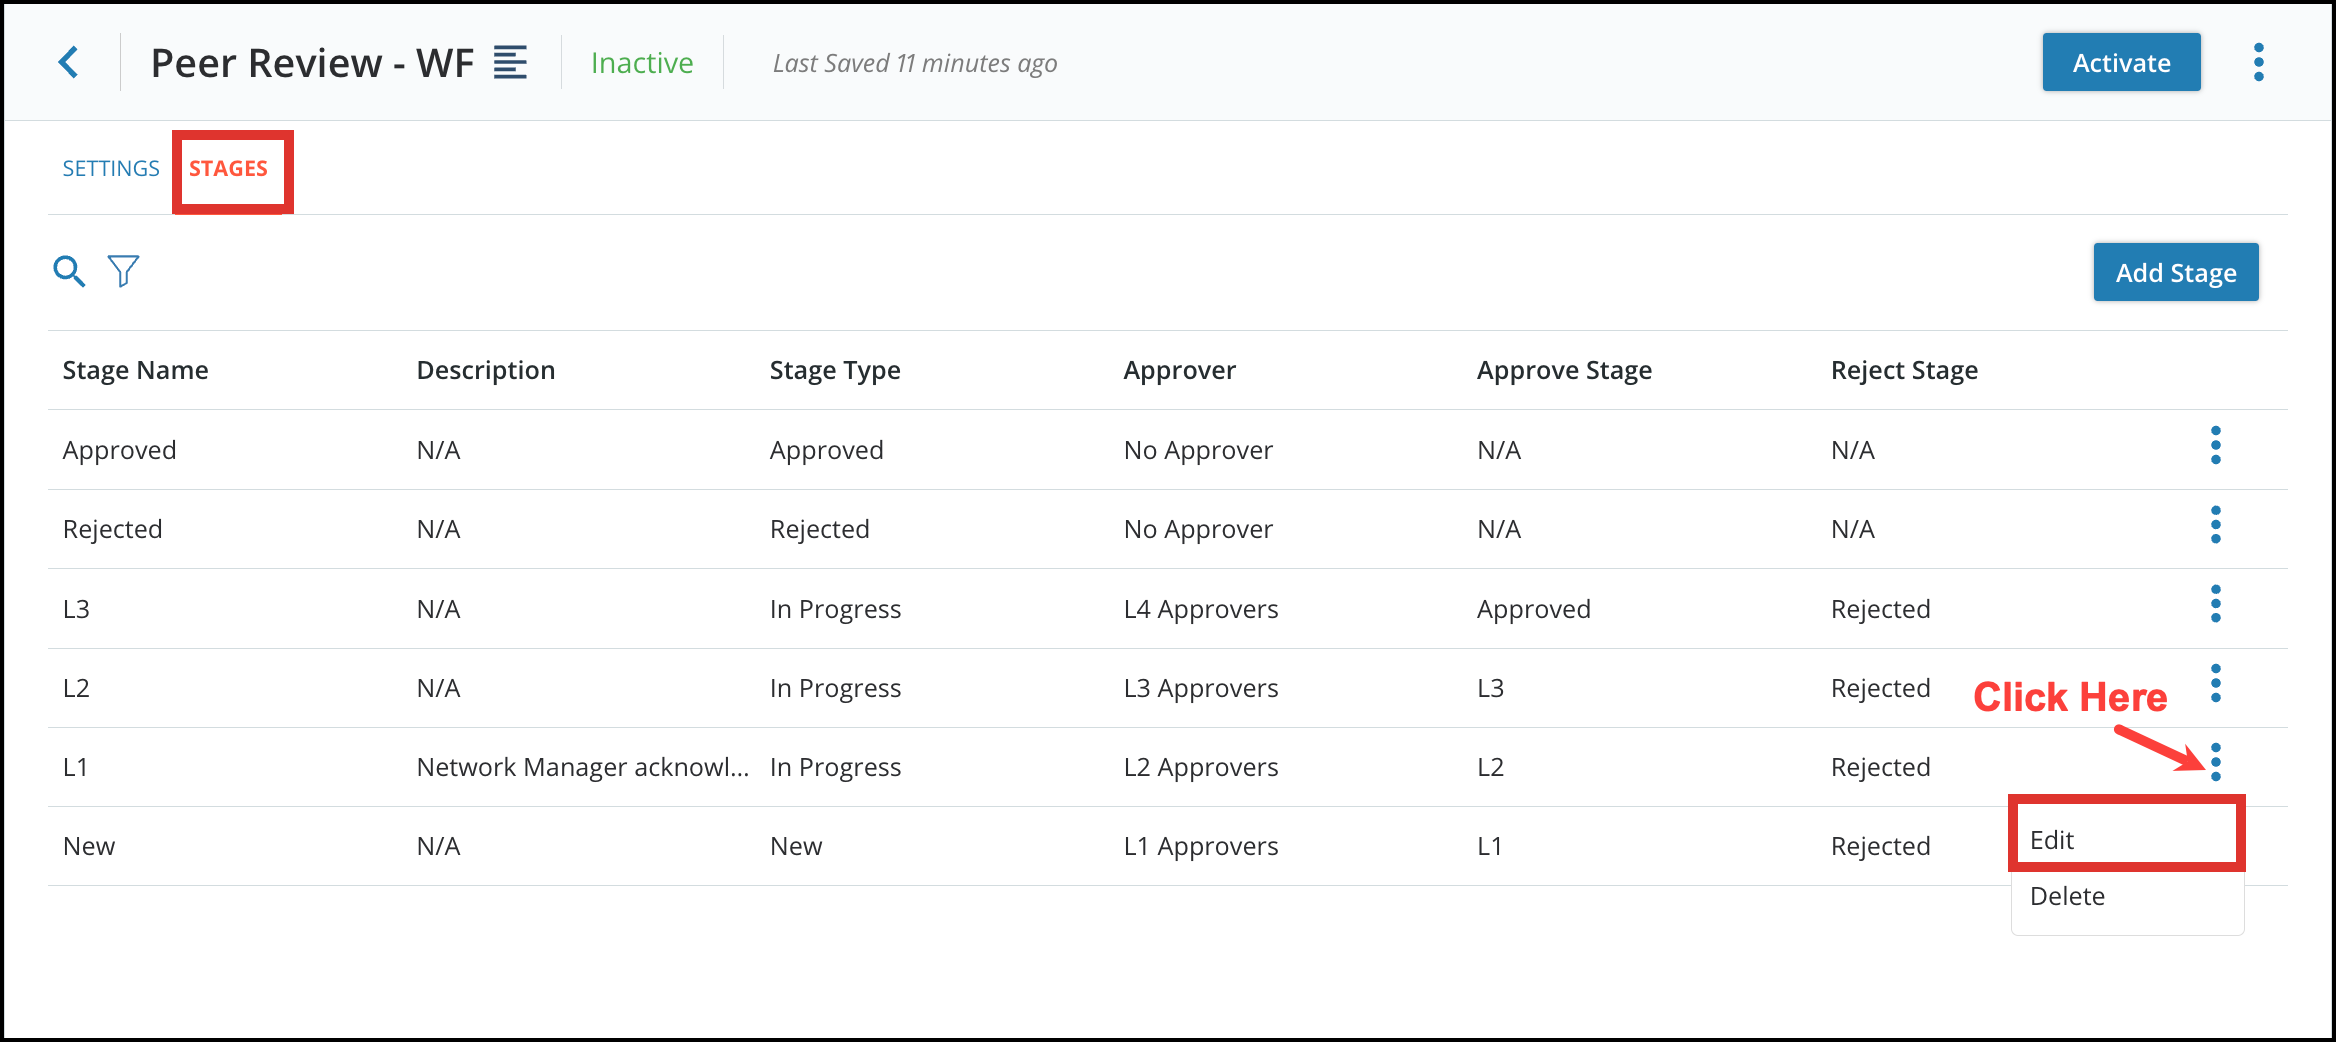
Task: Open the three-dot menu for L1 row
Action: 2215,762
